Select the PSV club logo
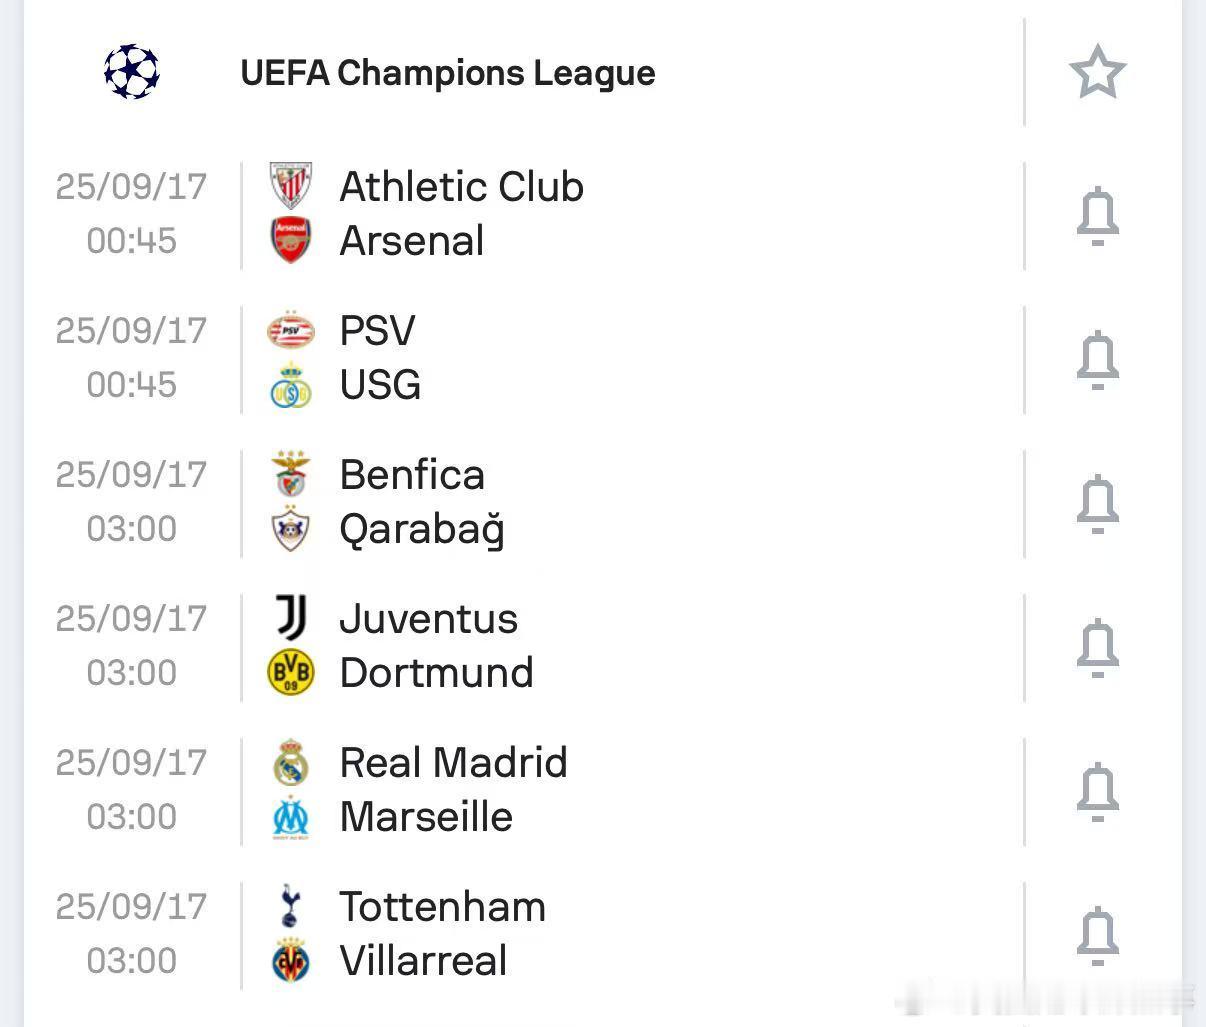The width and height of the screenshot is (1206, 1027). (x=291, y=330)
